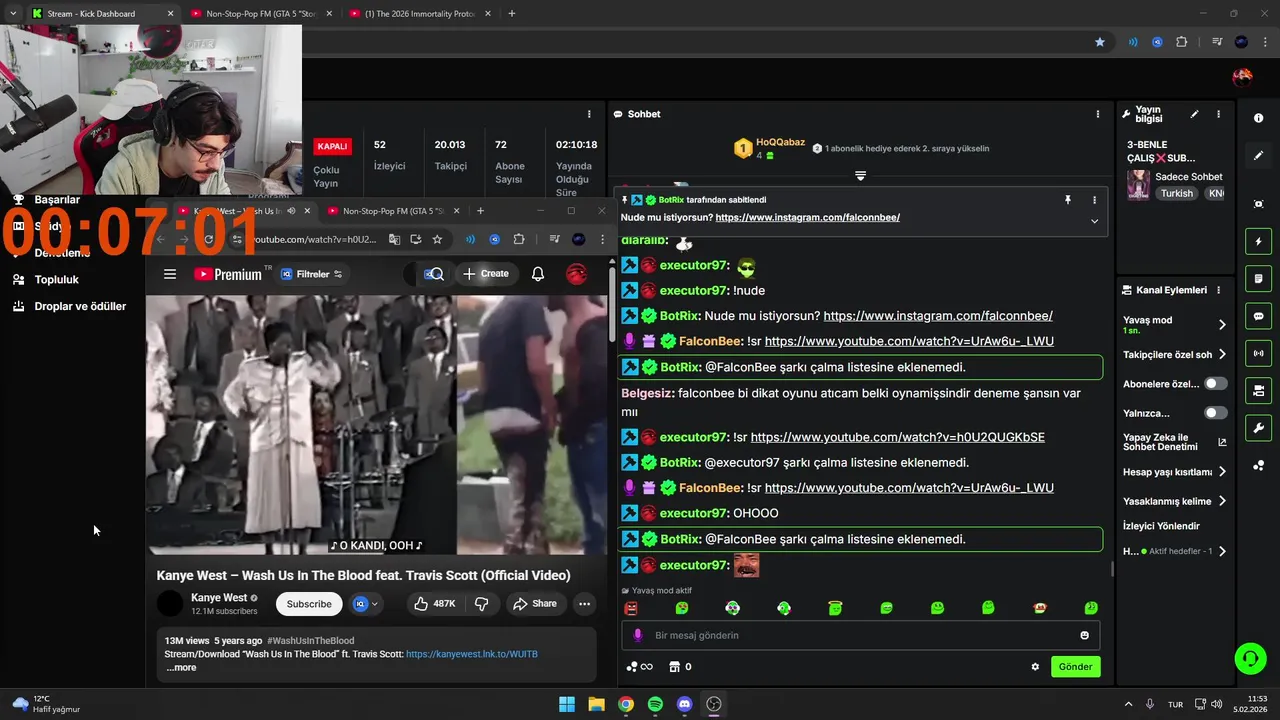Viewport: 1280px width, 720px height.
Task: Click green headset support button
Action: pyautogui.click(x=1250, y=658)
